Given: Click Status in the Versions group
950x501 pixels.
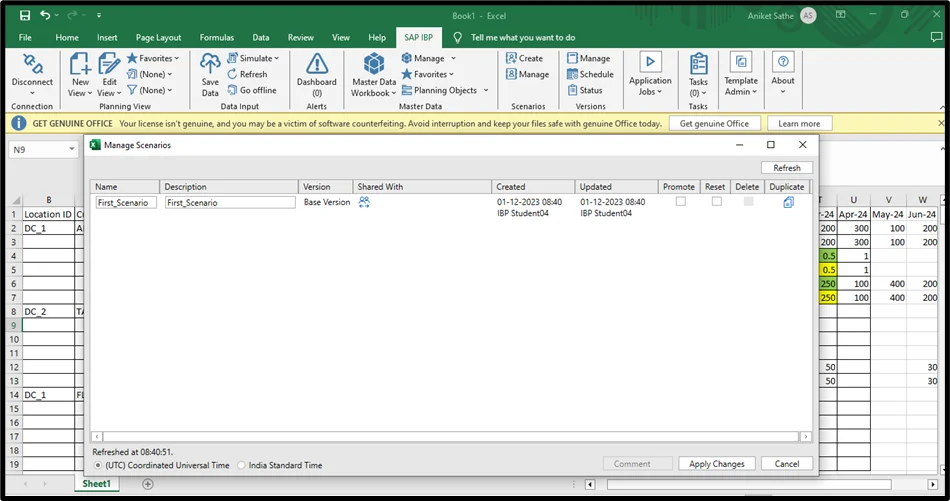Looking at the screenshot, I should 585,90.
